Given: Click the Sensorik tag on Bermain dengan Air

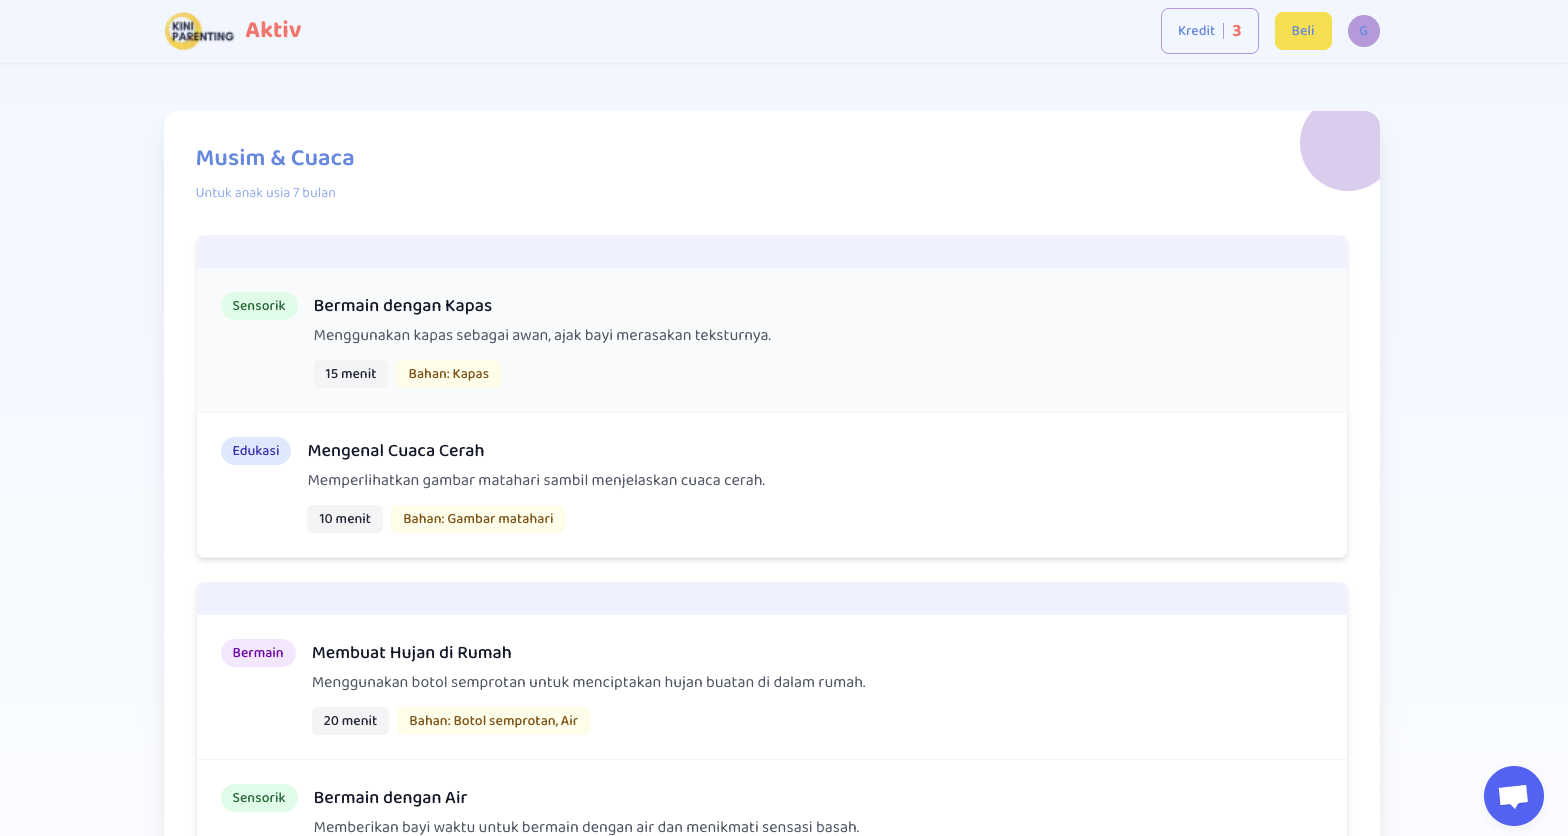Looking at the screenshot, I should [x=259, y=798].
